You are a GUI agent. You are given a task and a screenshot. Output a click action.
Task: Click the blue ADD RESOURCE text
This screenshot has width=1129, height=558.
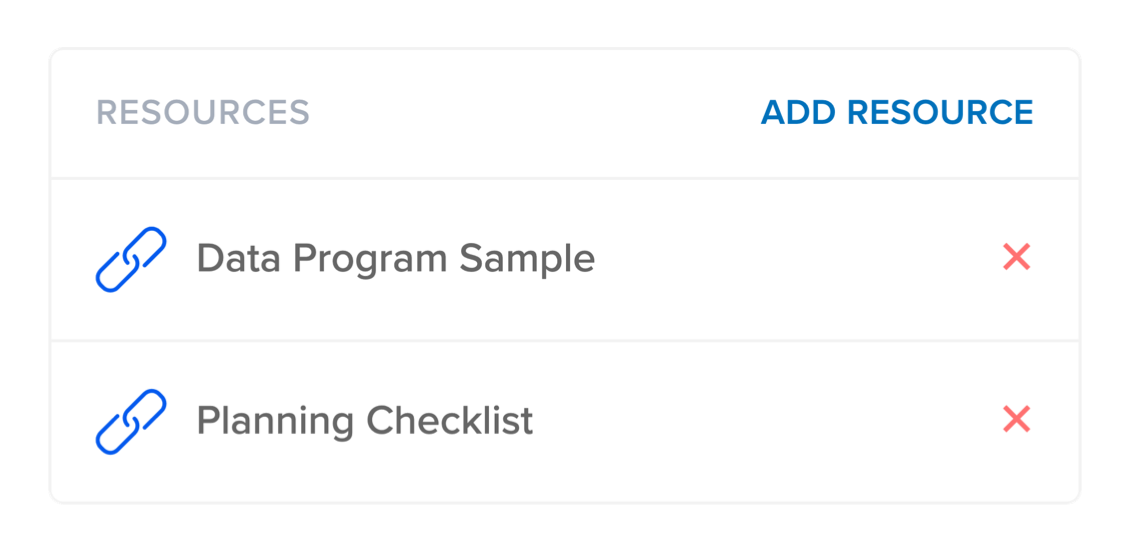[x=896, y=112]
